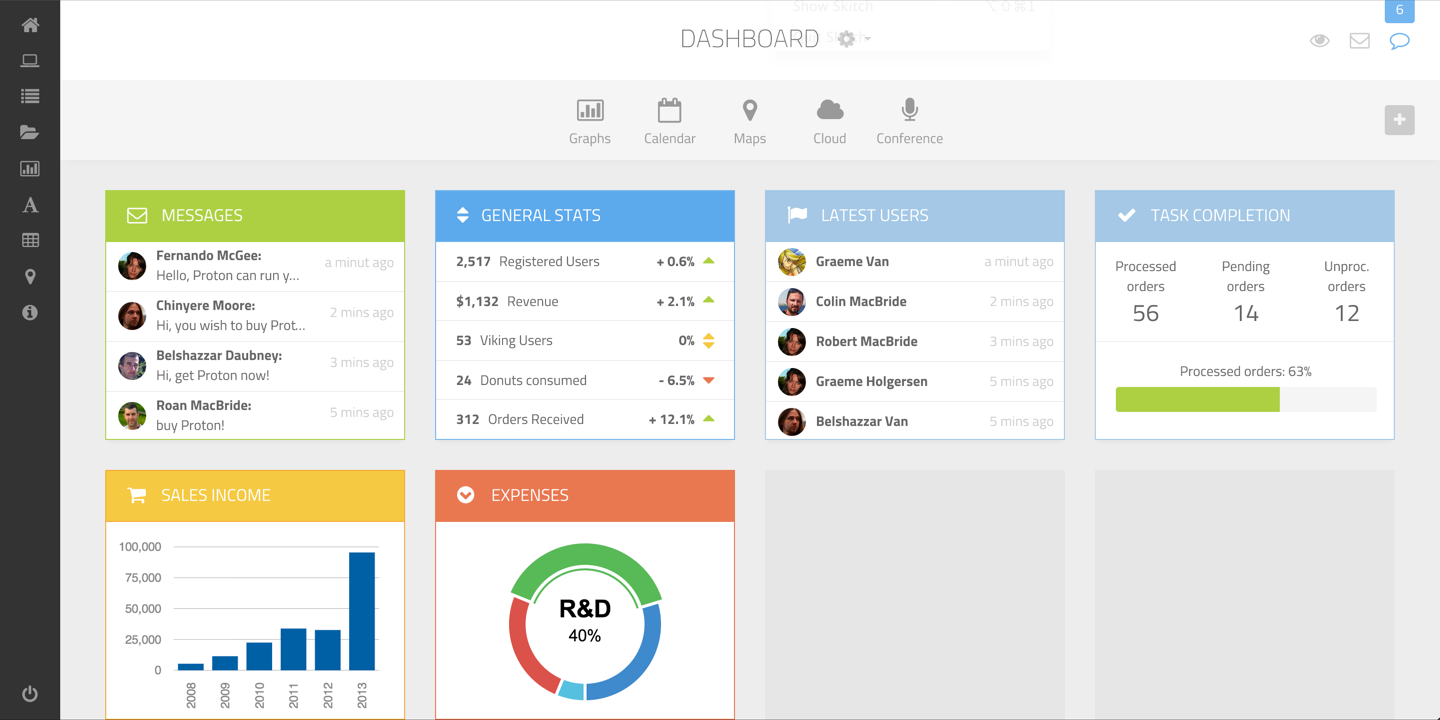Open the gear dropdown next to DASHBOARD

point(852,39)
